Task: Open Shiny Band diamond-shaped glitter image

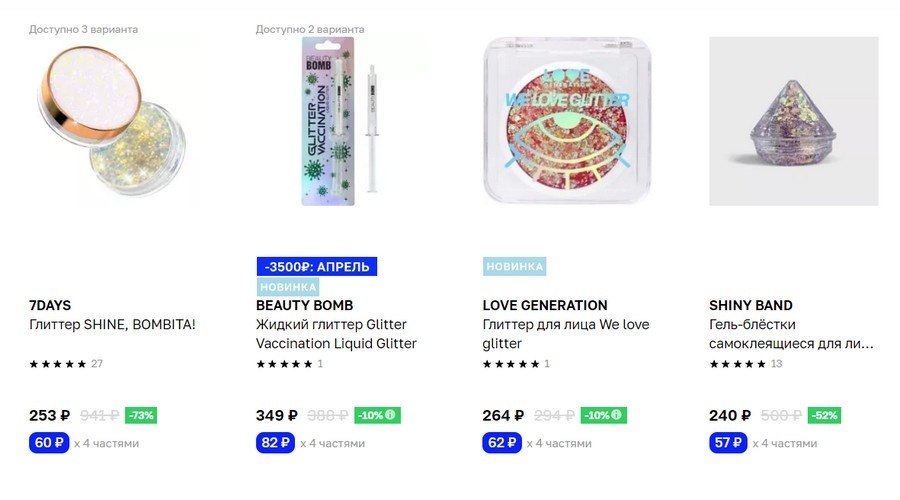Action: click(793, 121)
